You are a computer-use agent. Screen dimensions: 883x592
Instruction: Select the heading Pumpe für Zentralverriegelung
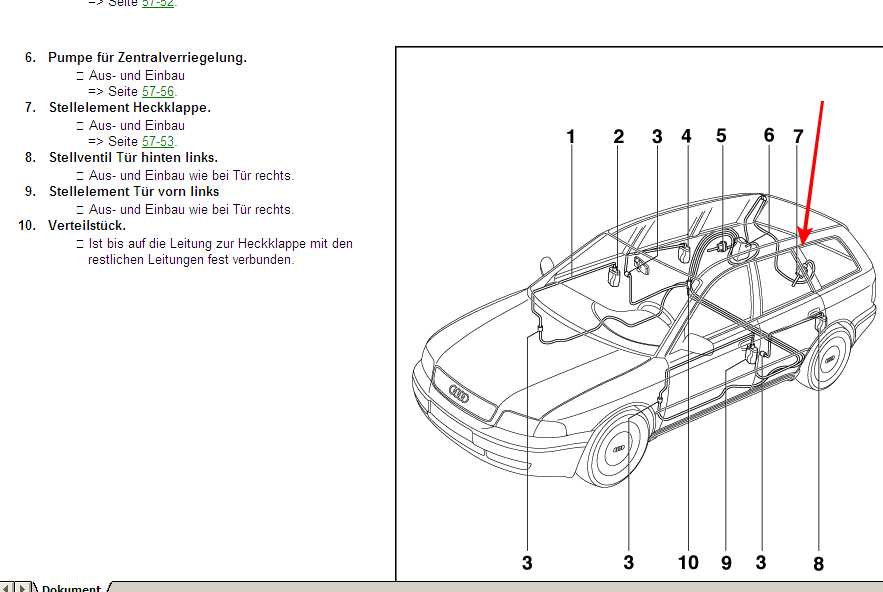[x=147, y=57]
